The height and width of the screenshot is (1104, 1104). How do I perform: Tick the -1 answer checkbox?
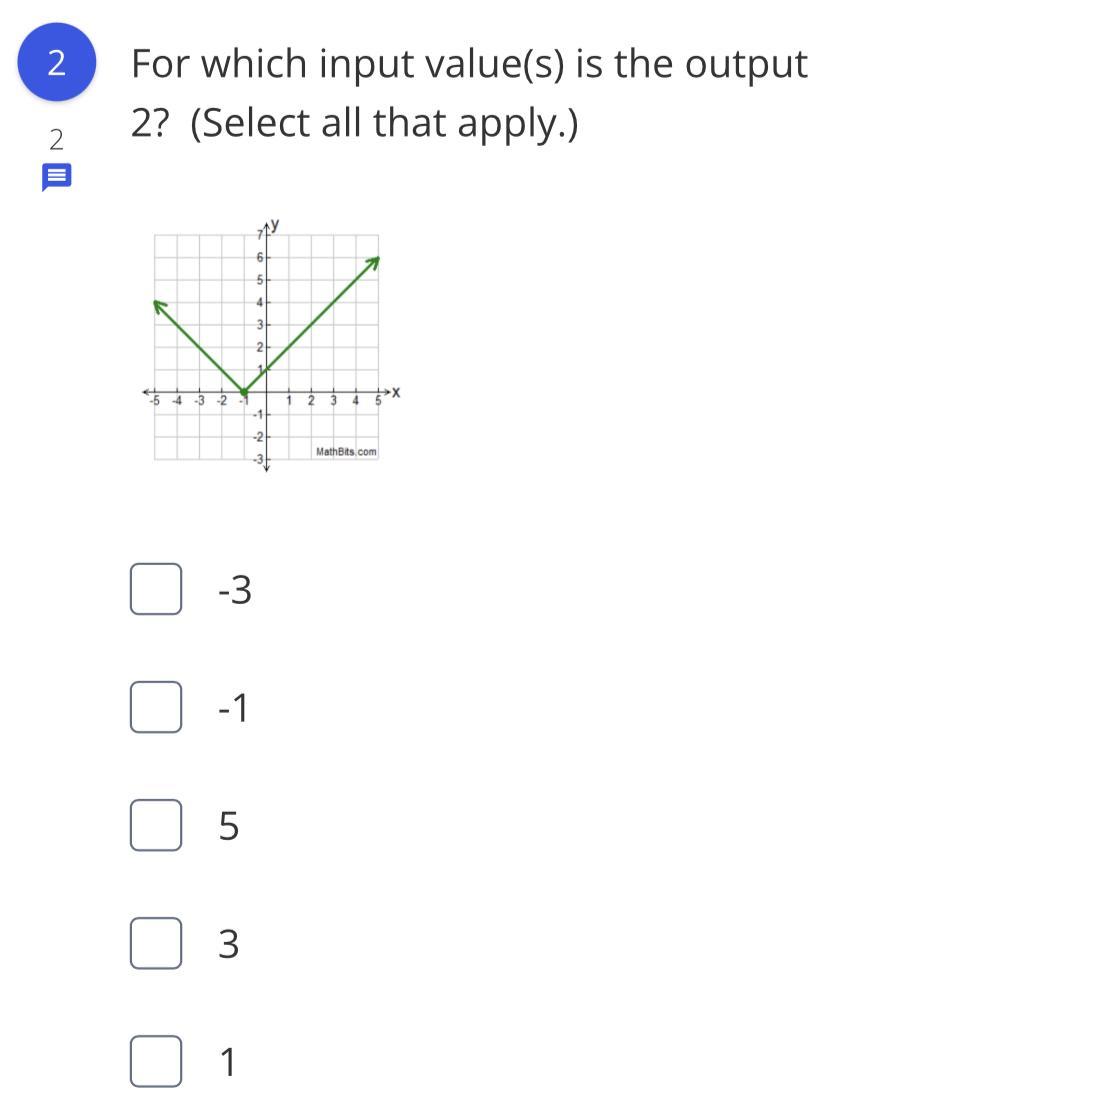(156, 707)
